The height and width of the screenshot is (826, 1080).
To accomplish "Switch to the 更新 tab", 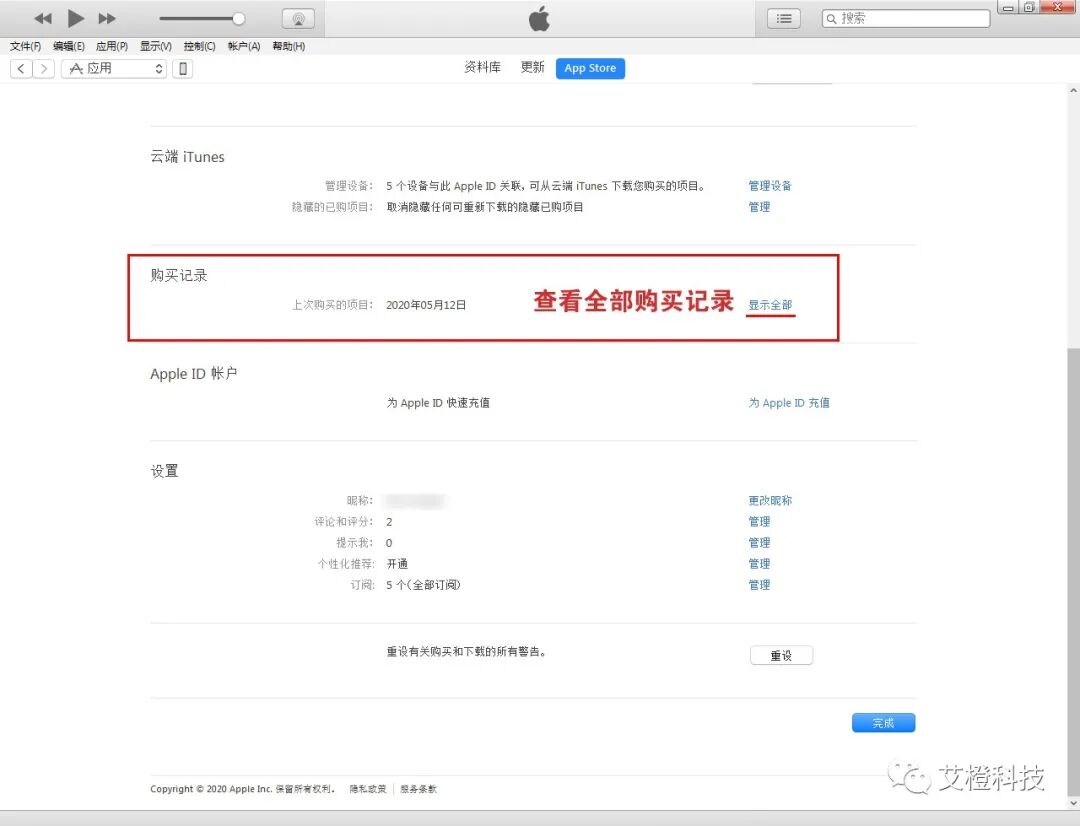I will (532, 68).
